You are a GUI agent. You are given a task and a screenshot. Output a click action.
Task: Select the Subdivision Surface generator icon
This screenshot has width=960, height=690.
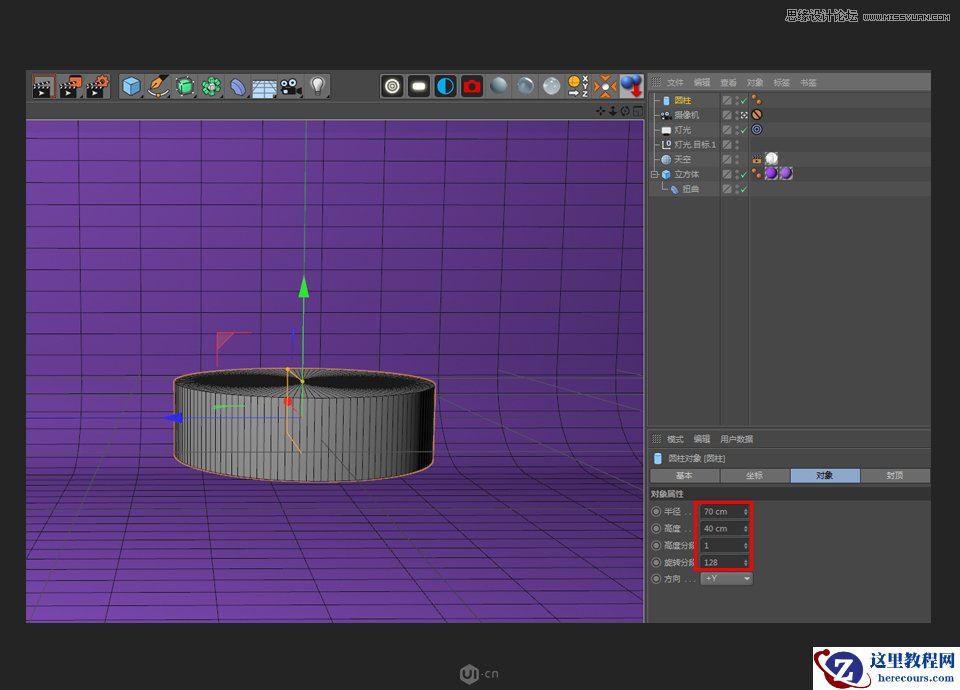point(184,86)
